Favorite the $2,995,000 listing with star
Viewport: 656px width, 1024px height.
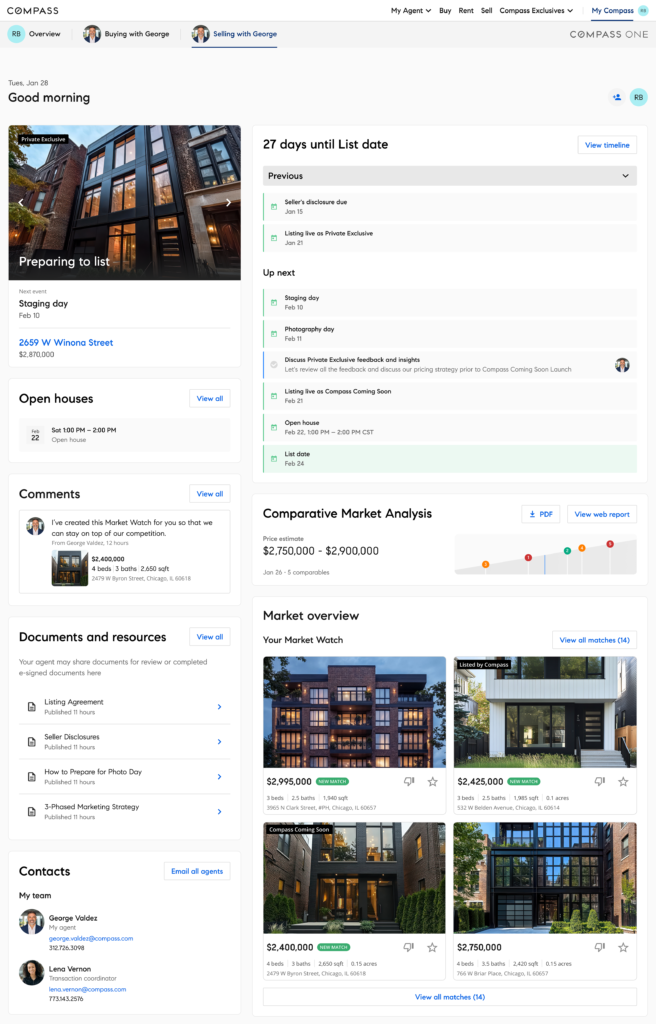click(432, 781)
